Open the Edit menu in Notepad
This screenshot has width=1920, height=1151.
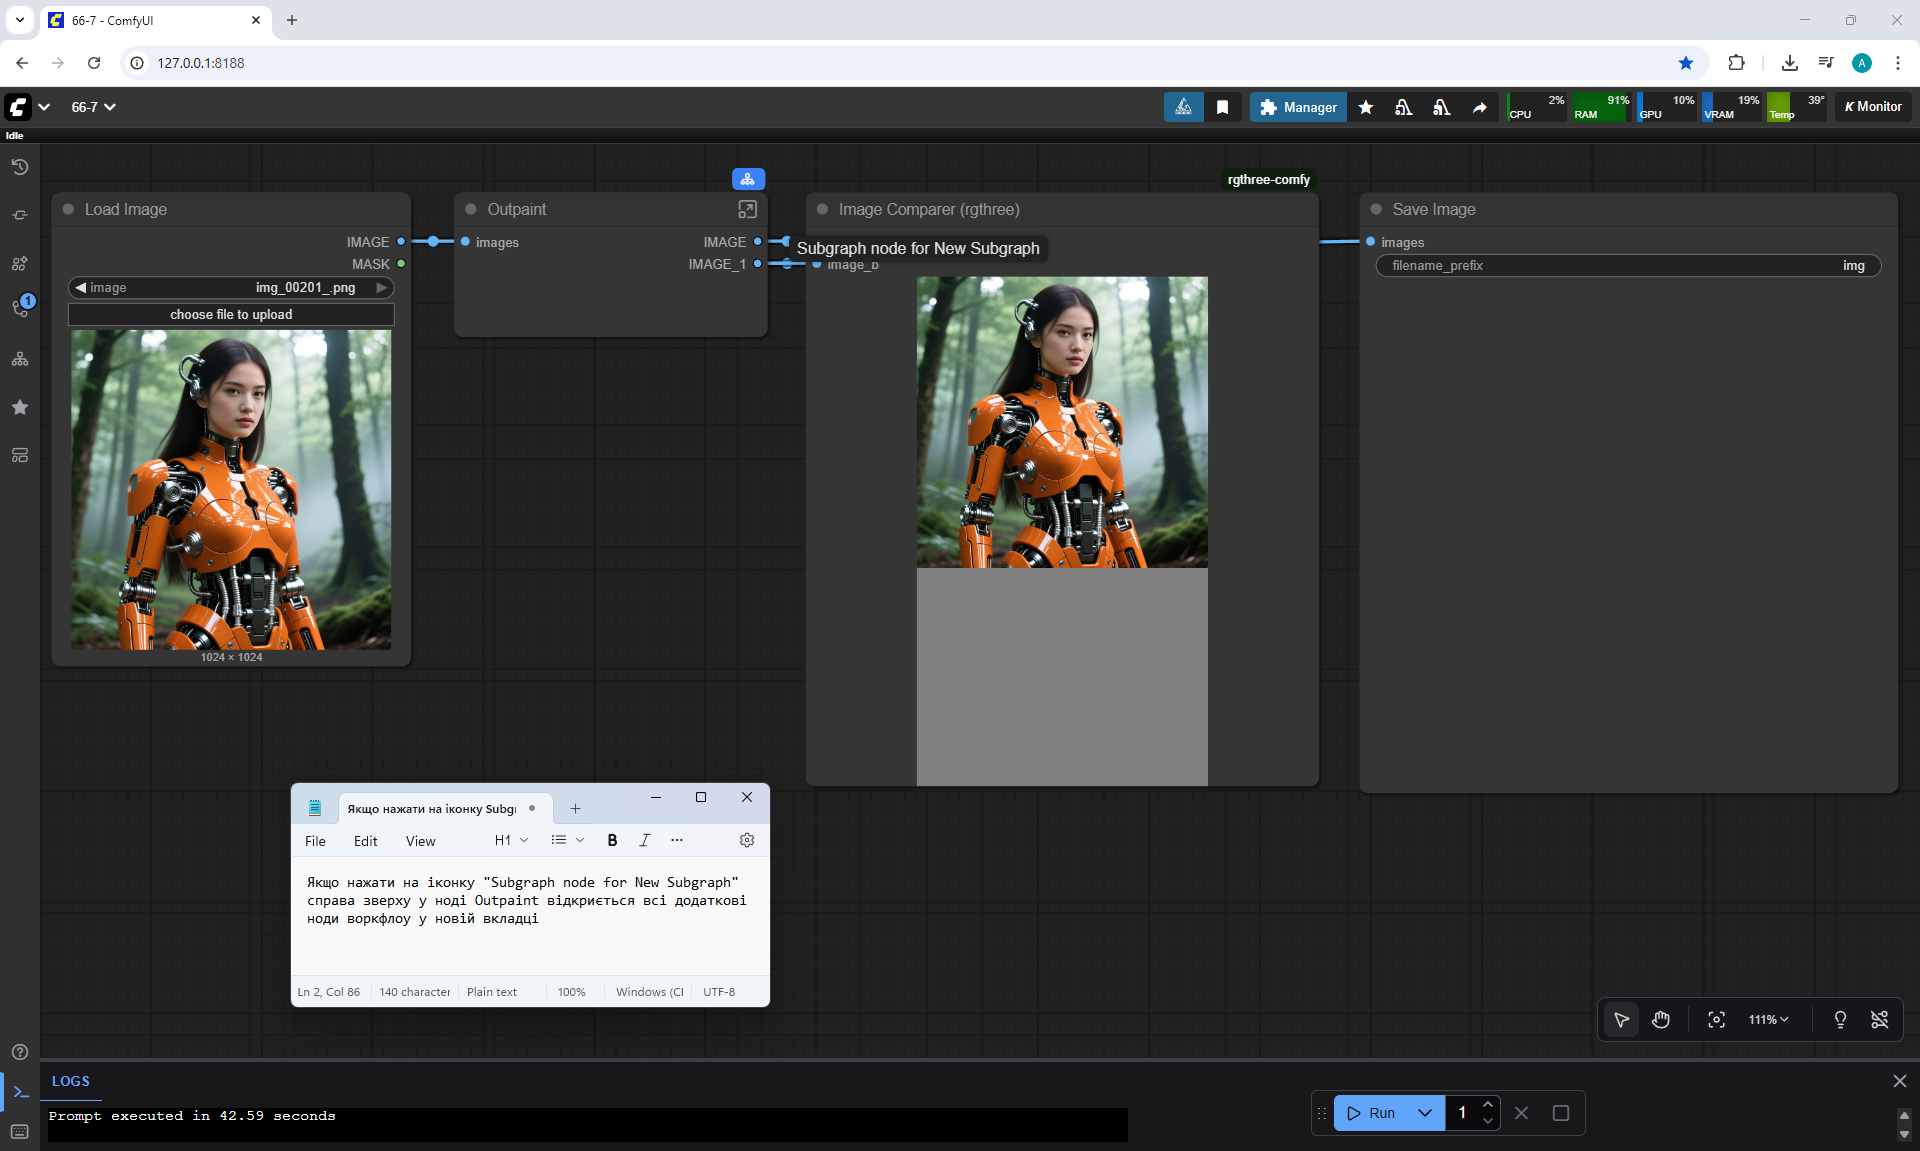[x=365, y=841]
